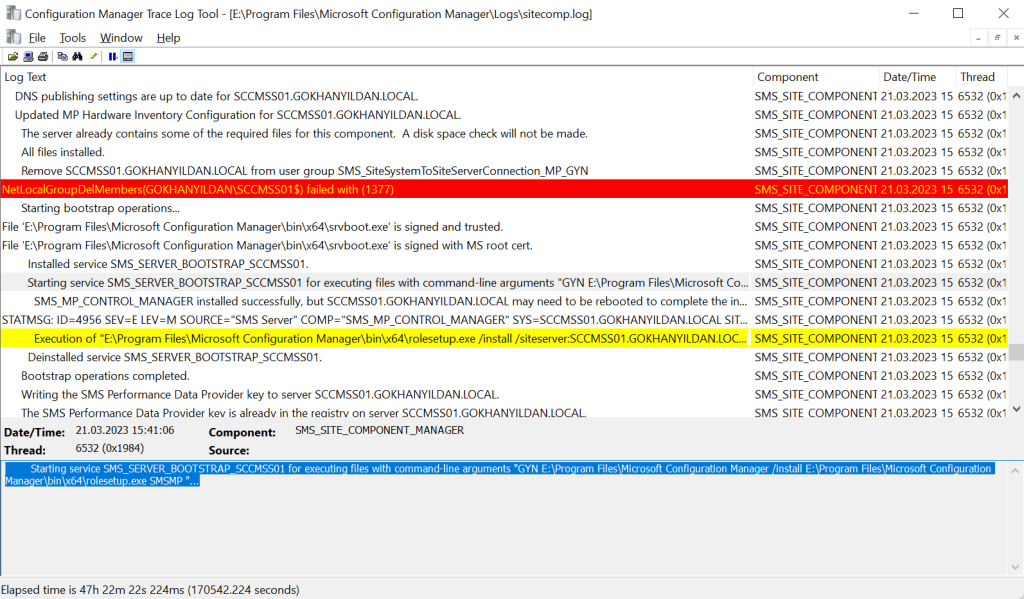
Task: Click the details pane scroll-down arrow
Action: click(1016, 568)
